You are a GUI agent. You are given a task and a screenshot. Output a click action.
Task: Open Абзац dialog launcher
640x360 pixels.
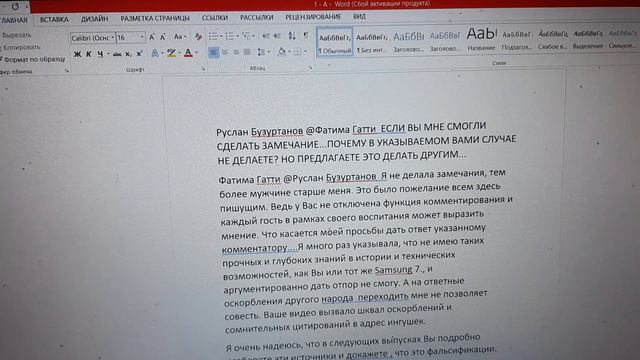click(310, 67)
